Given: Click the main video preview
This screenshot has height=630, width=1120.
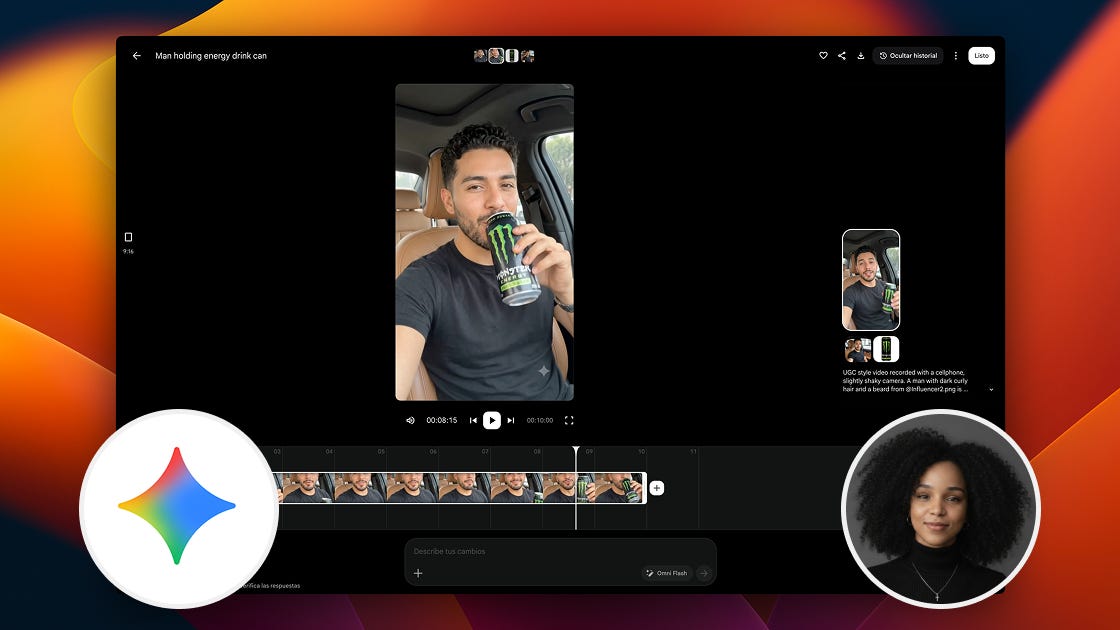Looking at the screenshot, I should (484, 242).
